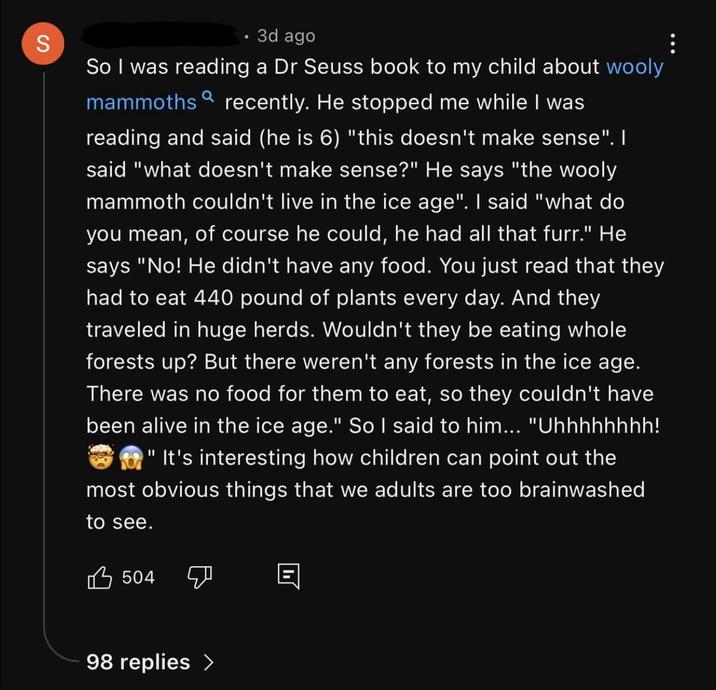
Task: Click the reply speech-bubble icon
Action: pyautogui.click(x=287, y=576)
